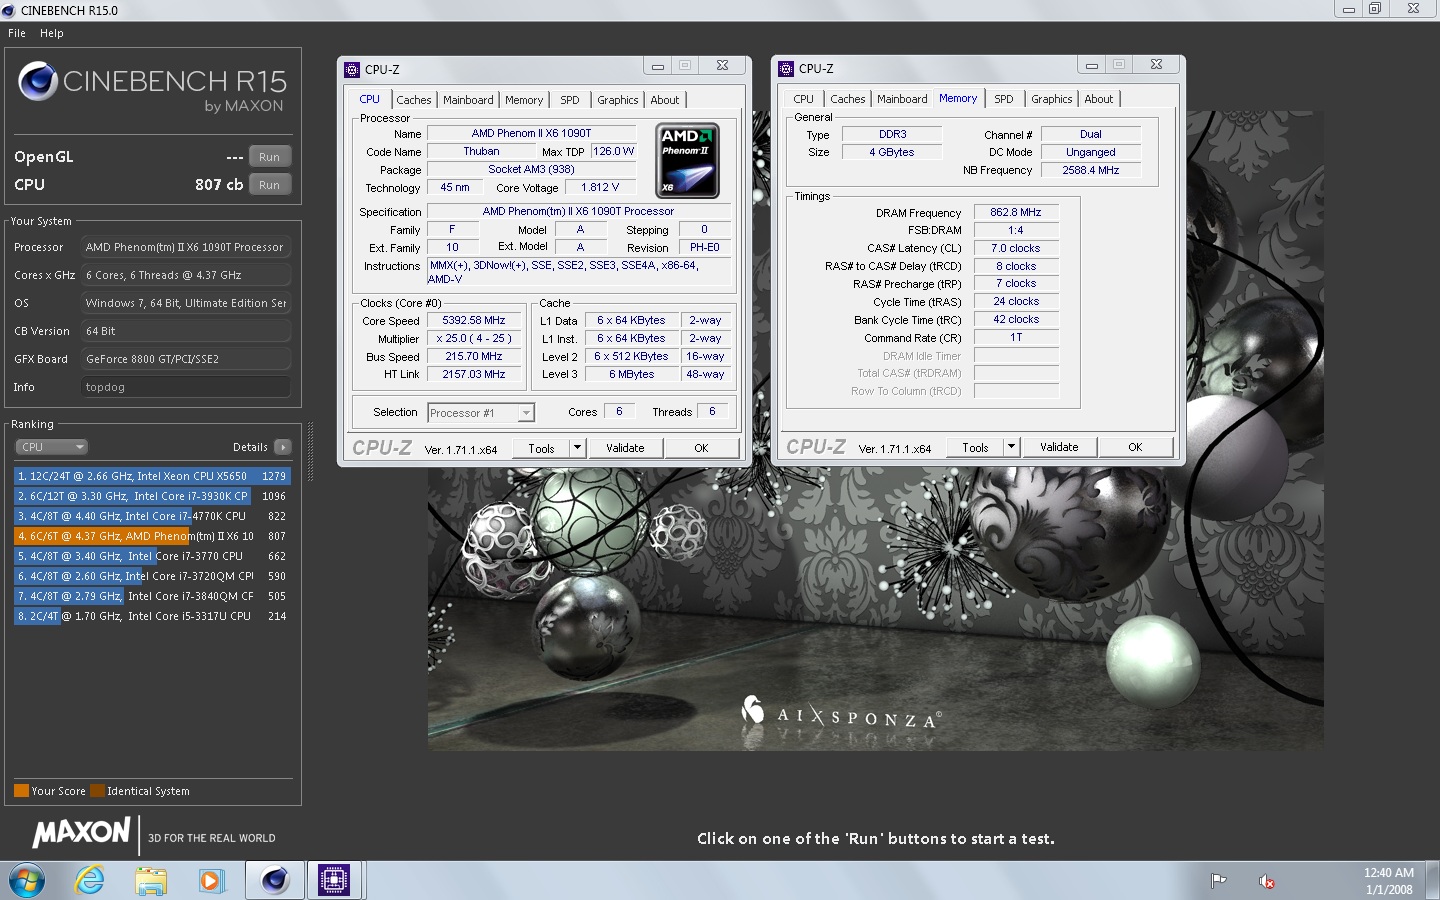Viewport: 1440px width, 900px height.
Task: Click Cinebench title bar app icon
Action: coord(9,10)
